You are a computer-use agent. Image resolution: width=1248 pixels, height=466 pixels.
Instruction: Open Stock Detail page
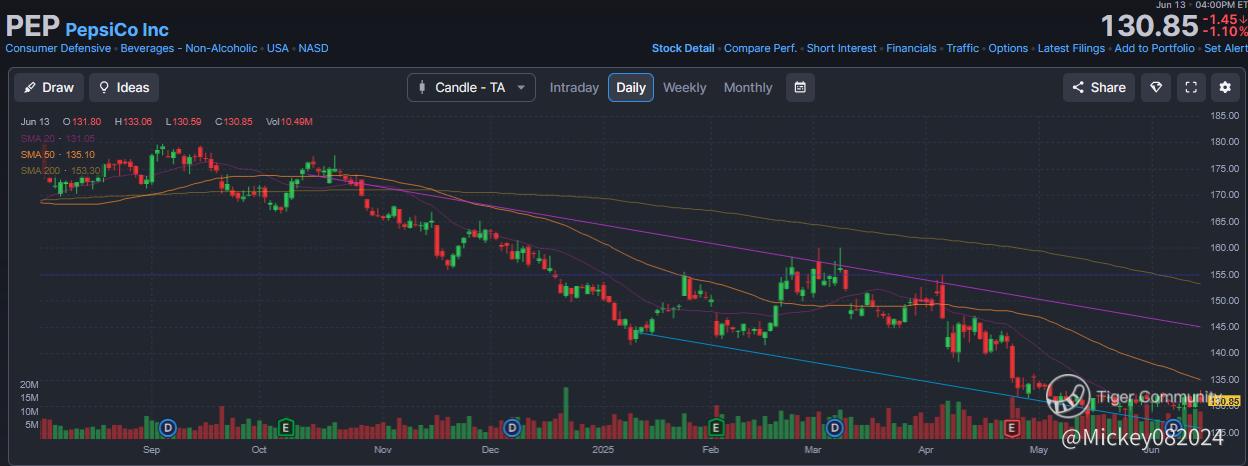683,48
